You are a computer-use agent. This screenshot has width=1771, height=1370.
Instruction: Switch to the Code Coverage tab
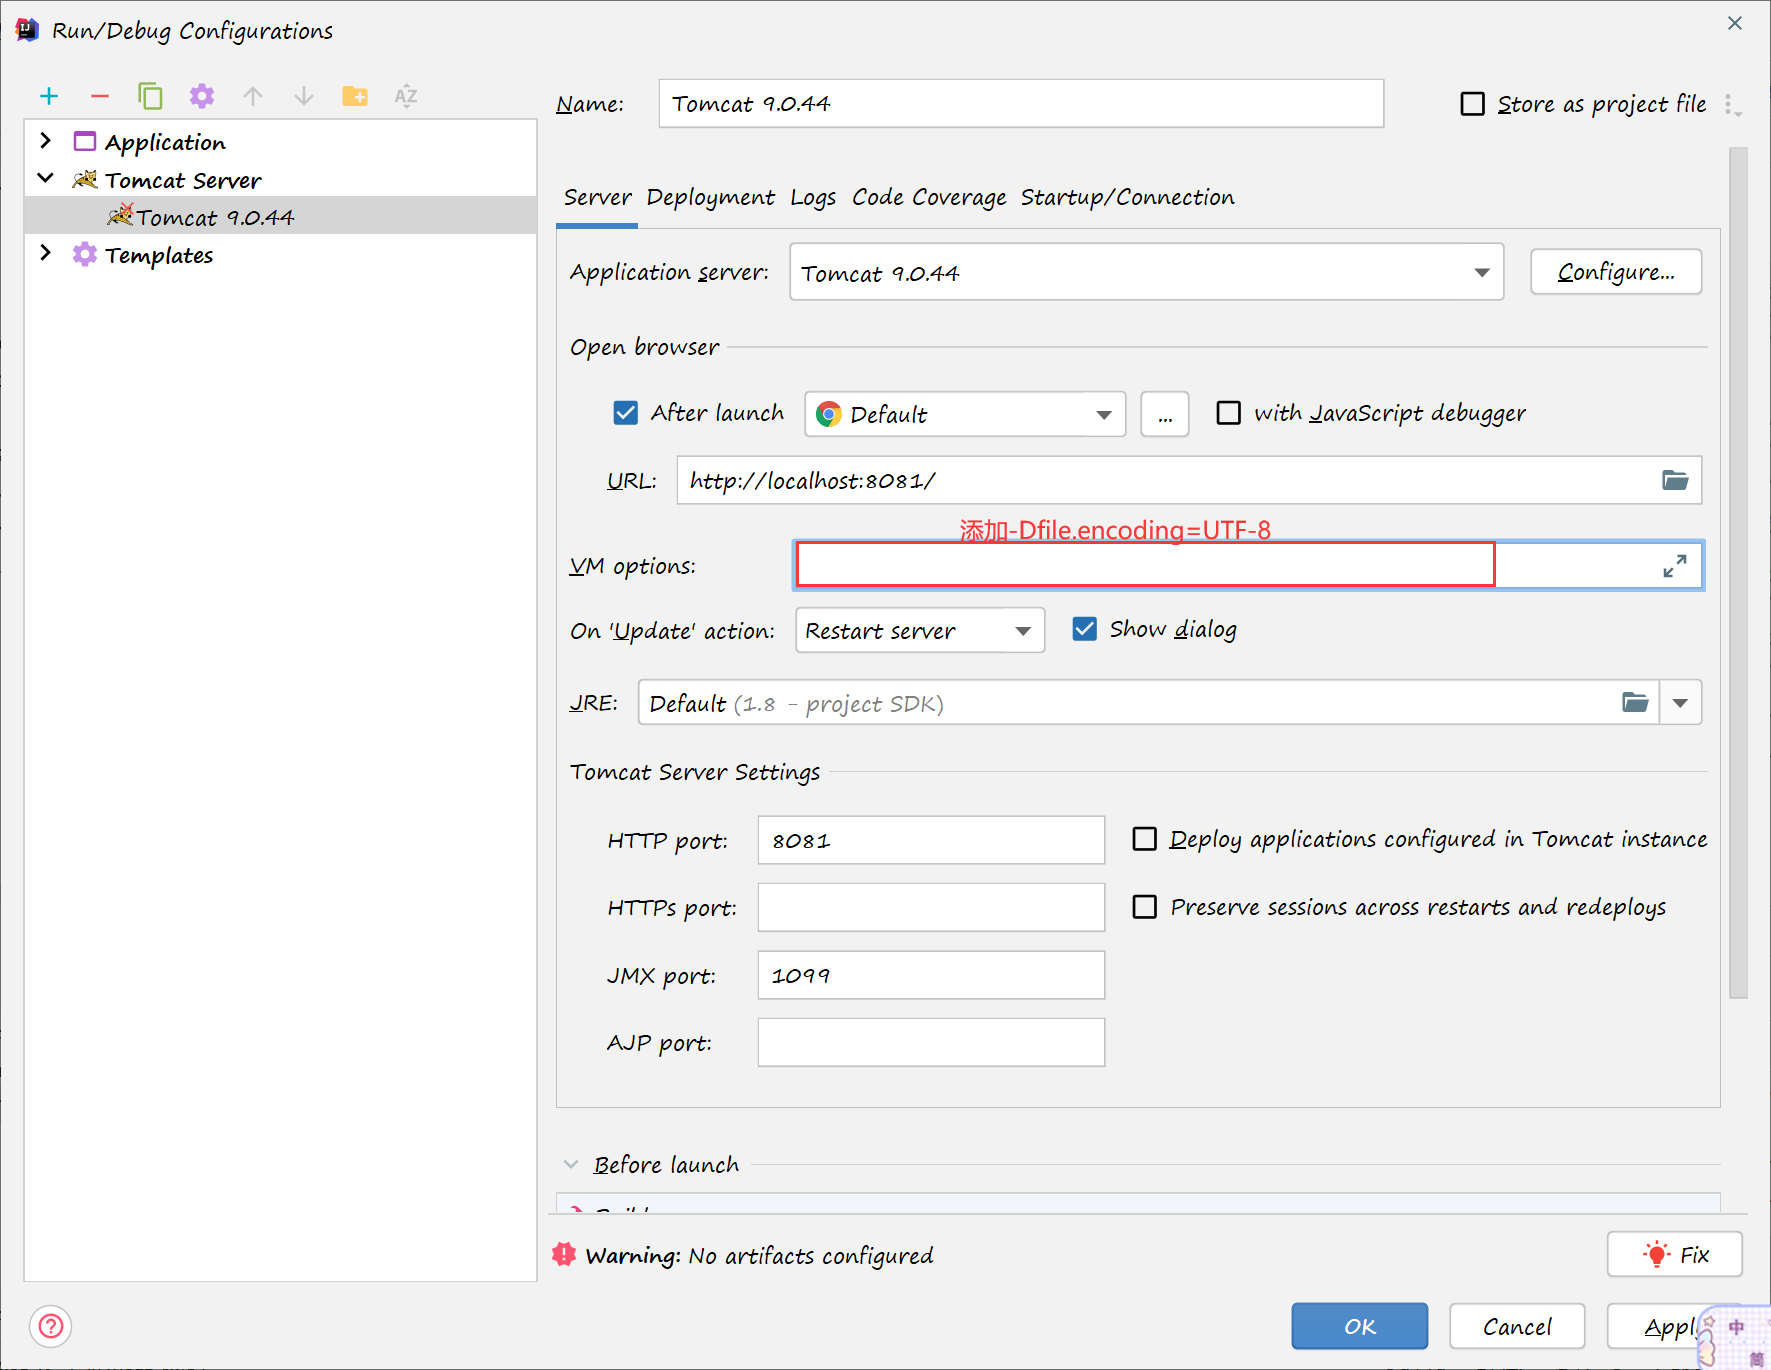(x=929, y=197)
